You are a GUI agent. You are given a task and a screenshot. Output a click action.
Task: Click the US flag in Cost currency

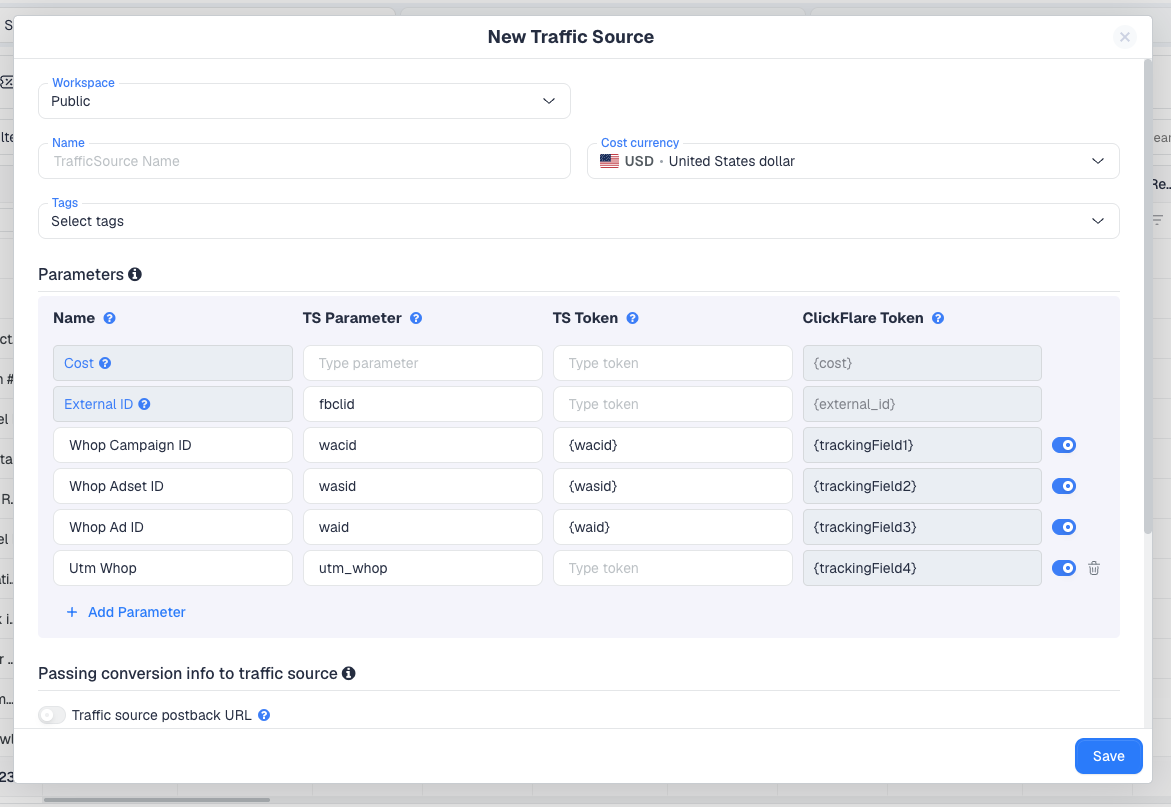(x=609, y=161)
